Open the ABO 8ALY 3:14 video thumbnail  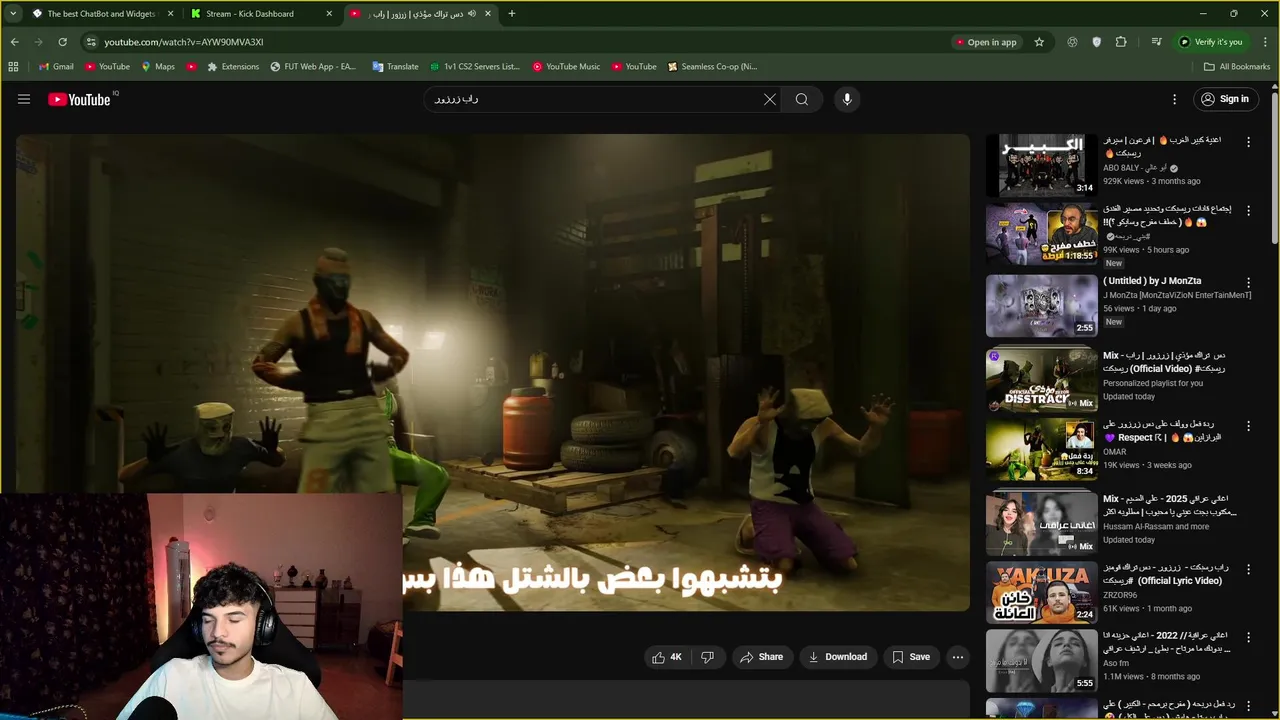(x=1041, y=165)
